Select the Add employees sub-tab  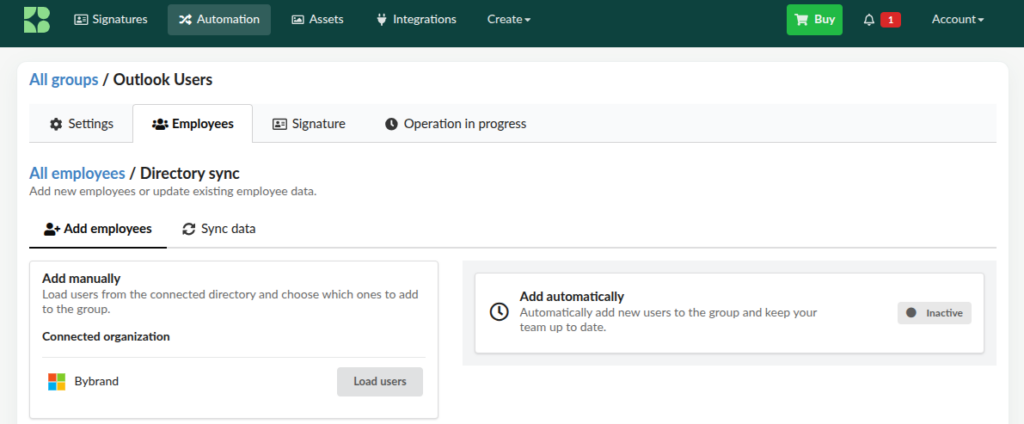pyautogui.click(x=98, y=229)
